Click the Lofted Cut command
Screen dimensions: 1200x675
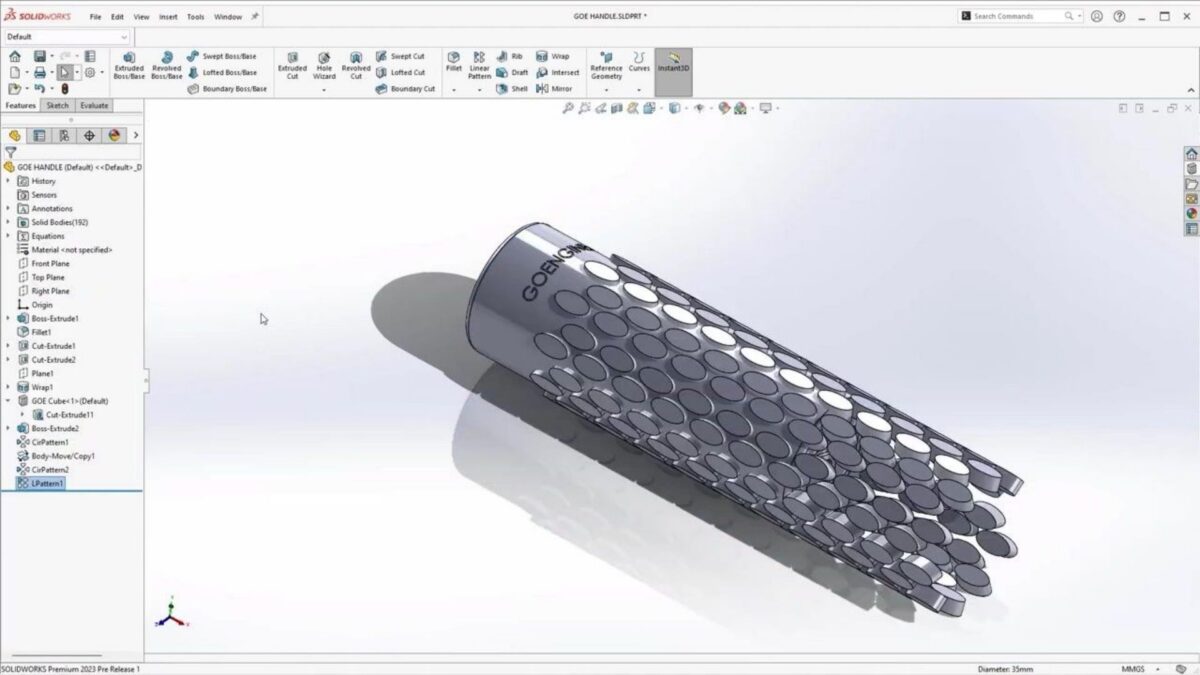point(401,72)
